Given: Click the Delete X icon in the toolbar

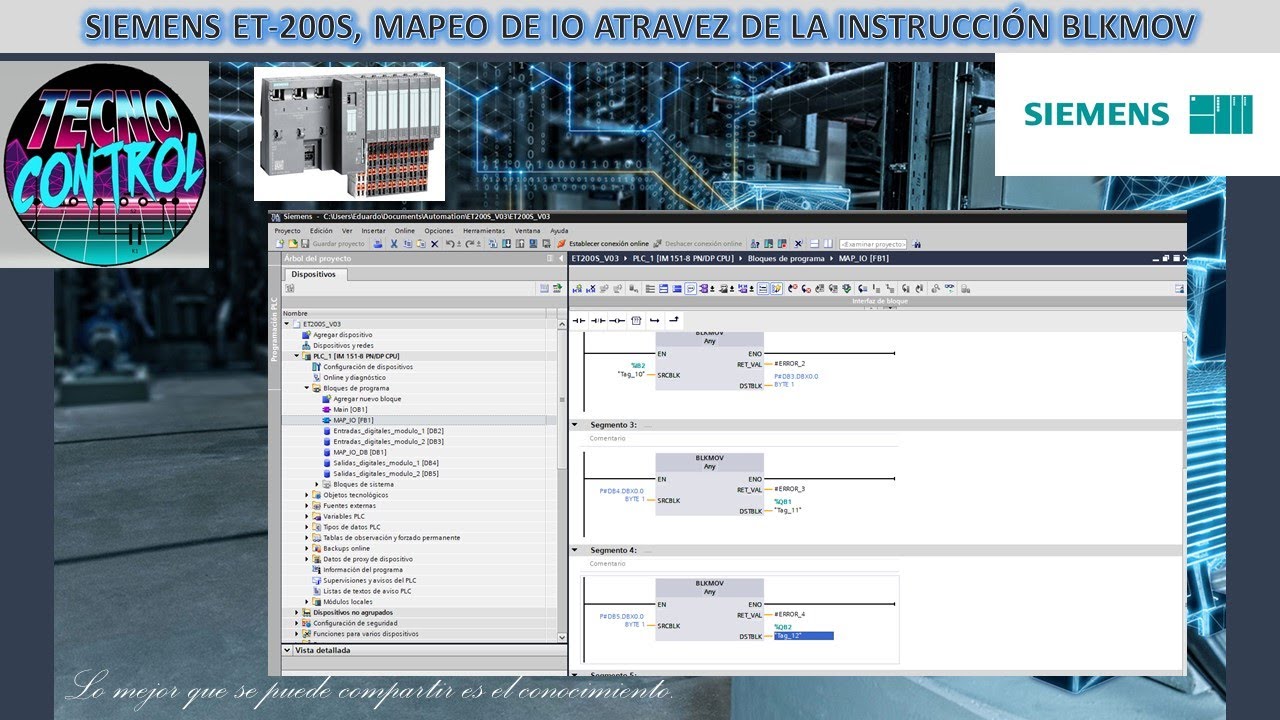Looking at the screenshot, I should pos(434,243).
